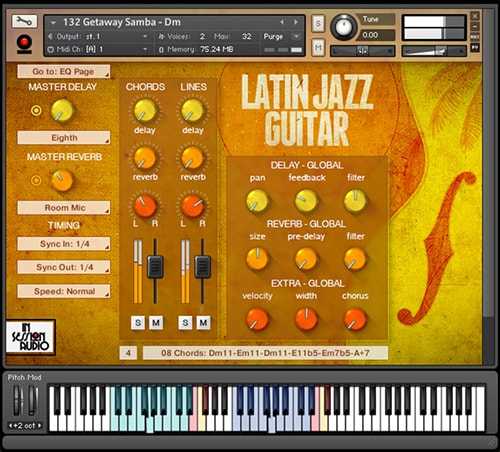
Task: Toggle the Master Reverb power button
Action: (x=36, y=180)
